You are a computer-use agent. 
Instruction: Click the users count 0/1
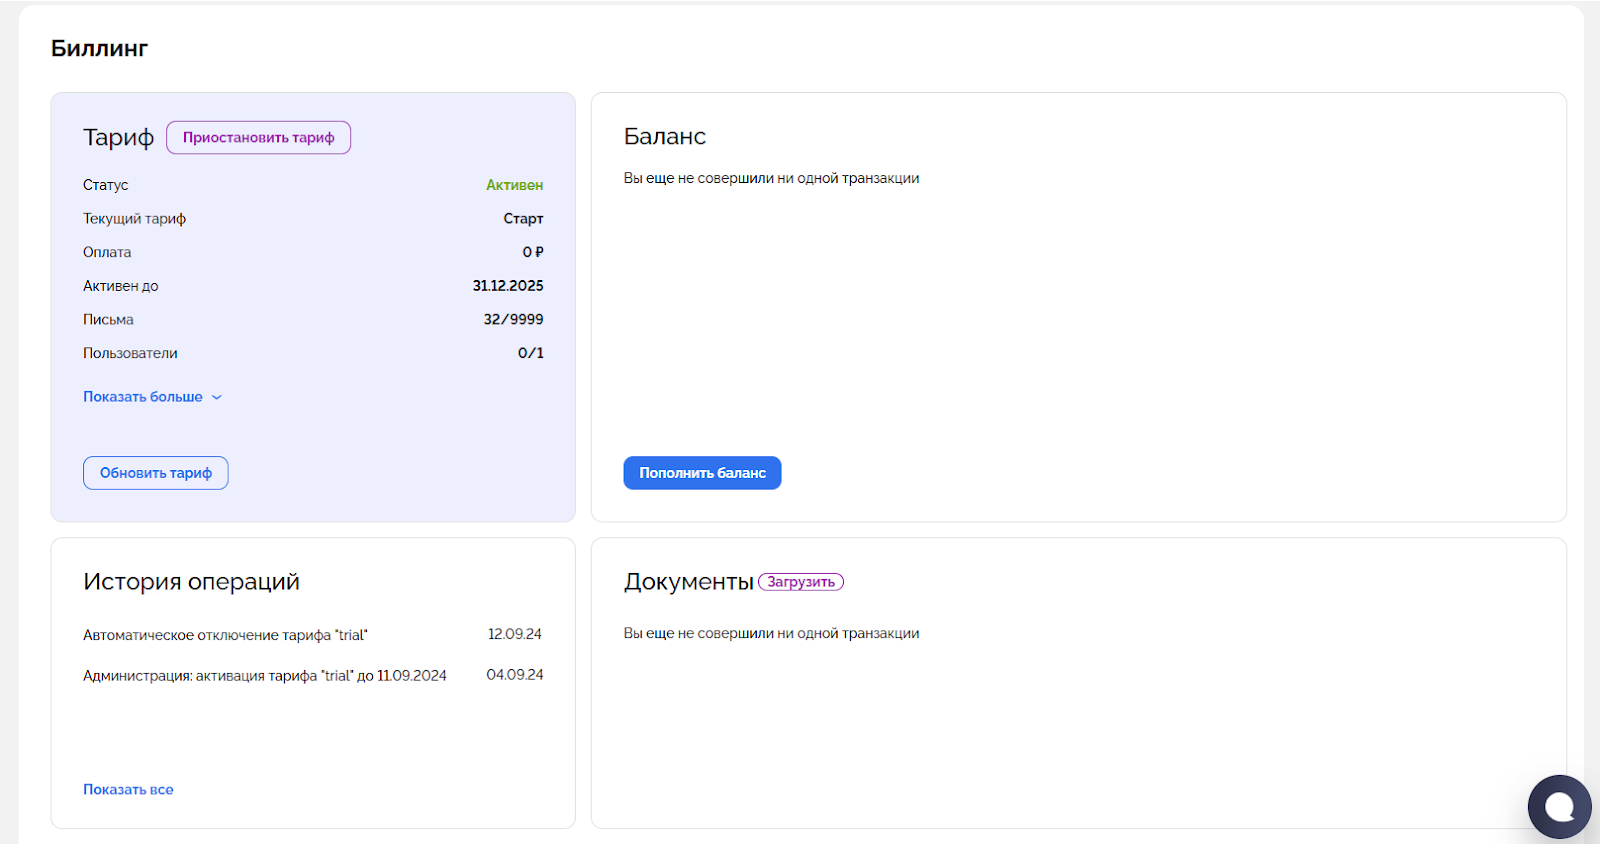pos(530,353)
